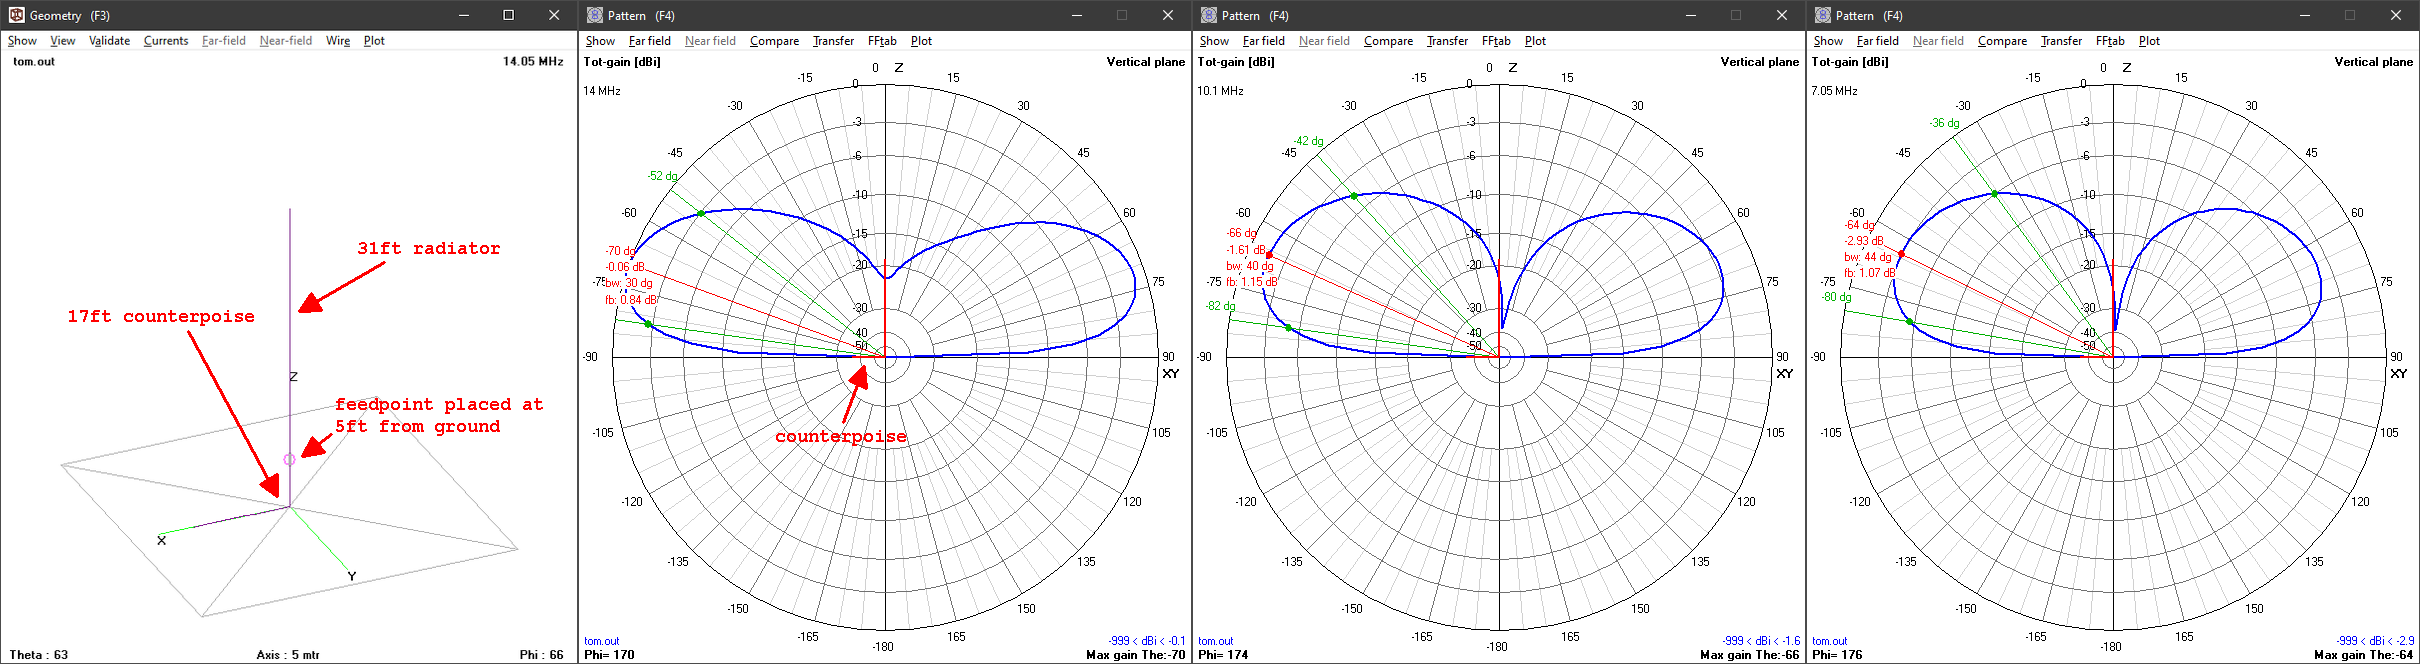The height and width of the screenshot is (664, 2420).
Task: Open View menu in Geometry window
Action: point(63,41)
